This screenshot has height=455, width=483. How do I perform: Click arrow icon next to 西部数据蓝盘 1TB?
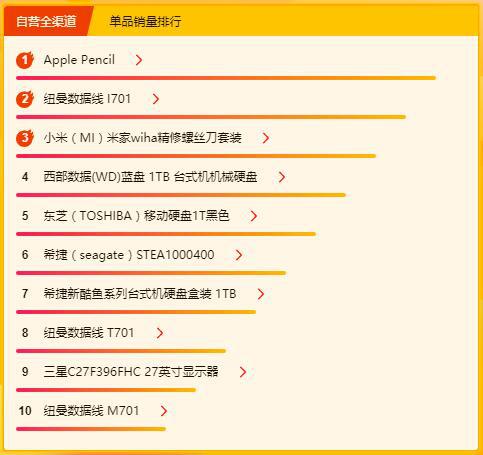pyautogui.click(x=282, y=177)
